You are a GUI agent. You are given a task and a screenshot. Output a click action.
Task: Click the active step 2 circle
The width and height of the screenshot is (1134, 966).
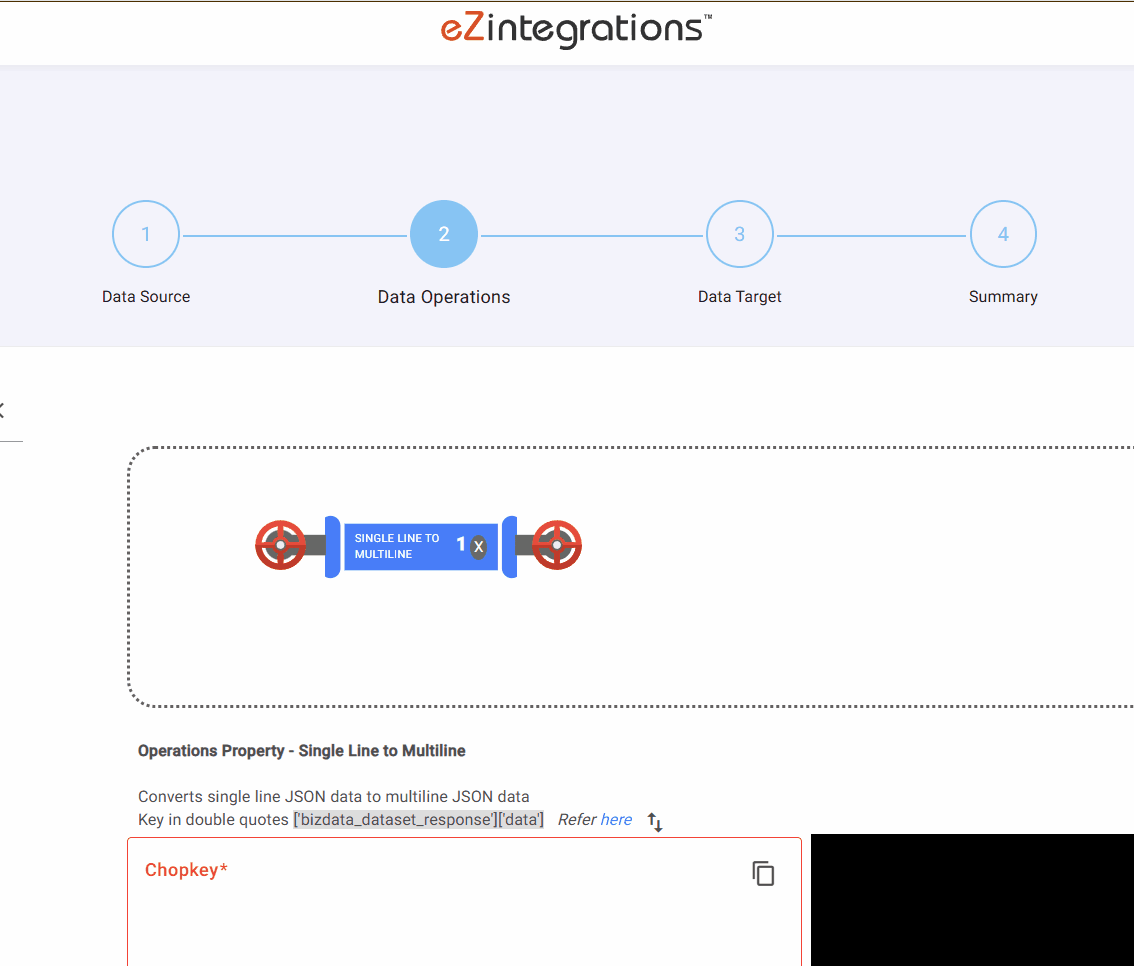(444, 234)
